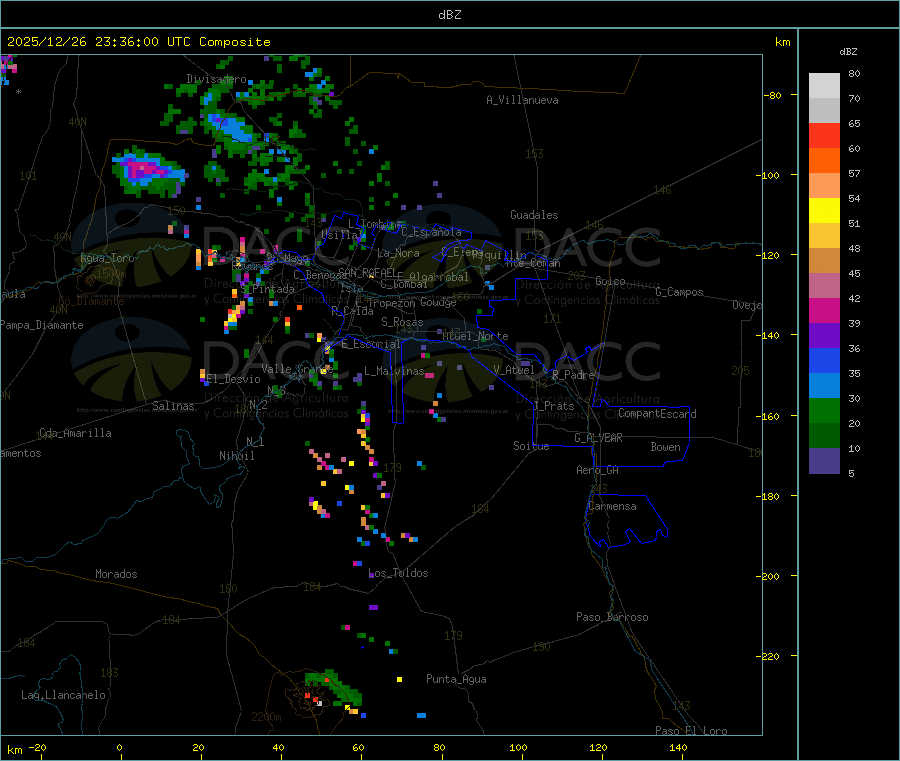Click the red 60-65 dBZ legend swatch

(824, 135)
